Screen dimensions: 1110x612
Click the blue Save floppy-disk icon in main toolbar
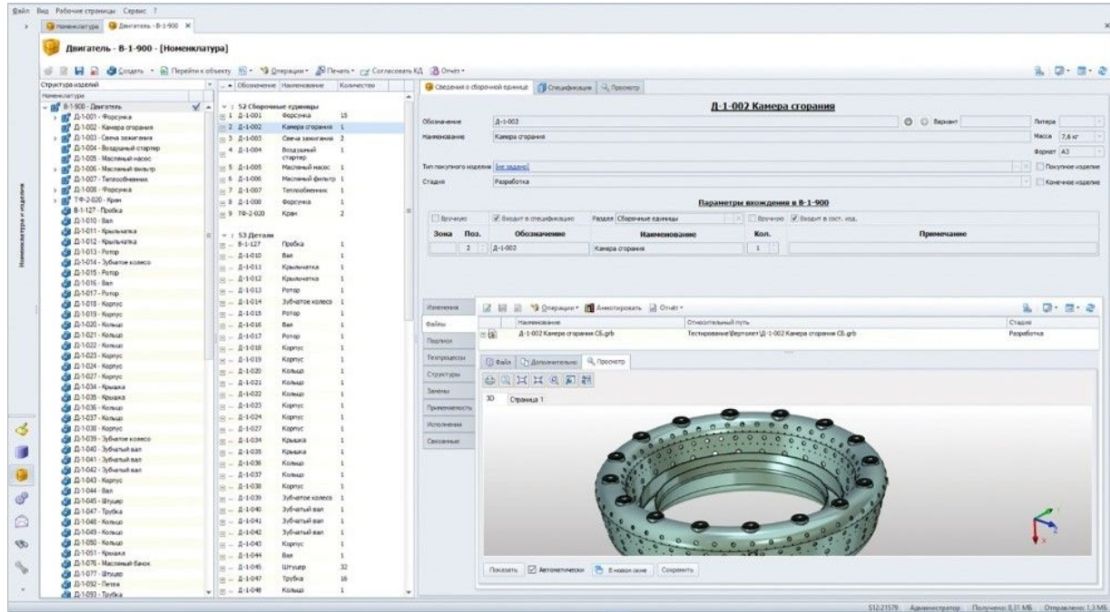coord(79,71)
